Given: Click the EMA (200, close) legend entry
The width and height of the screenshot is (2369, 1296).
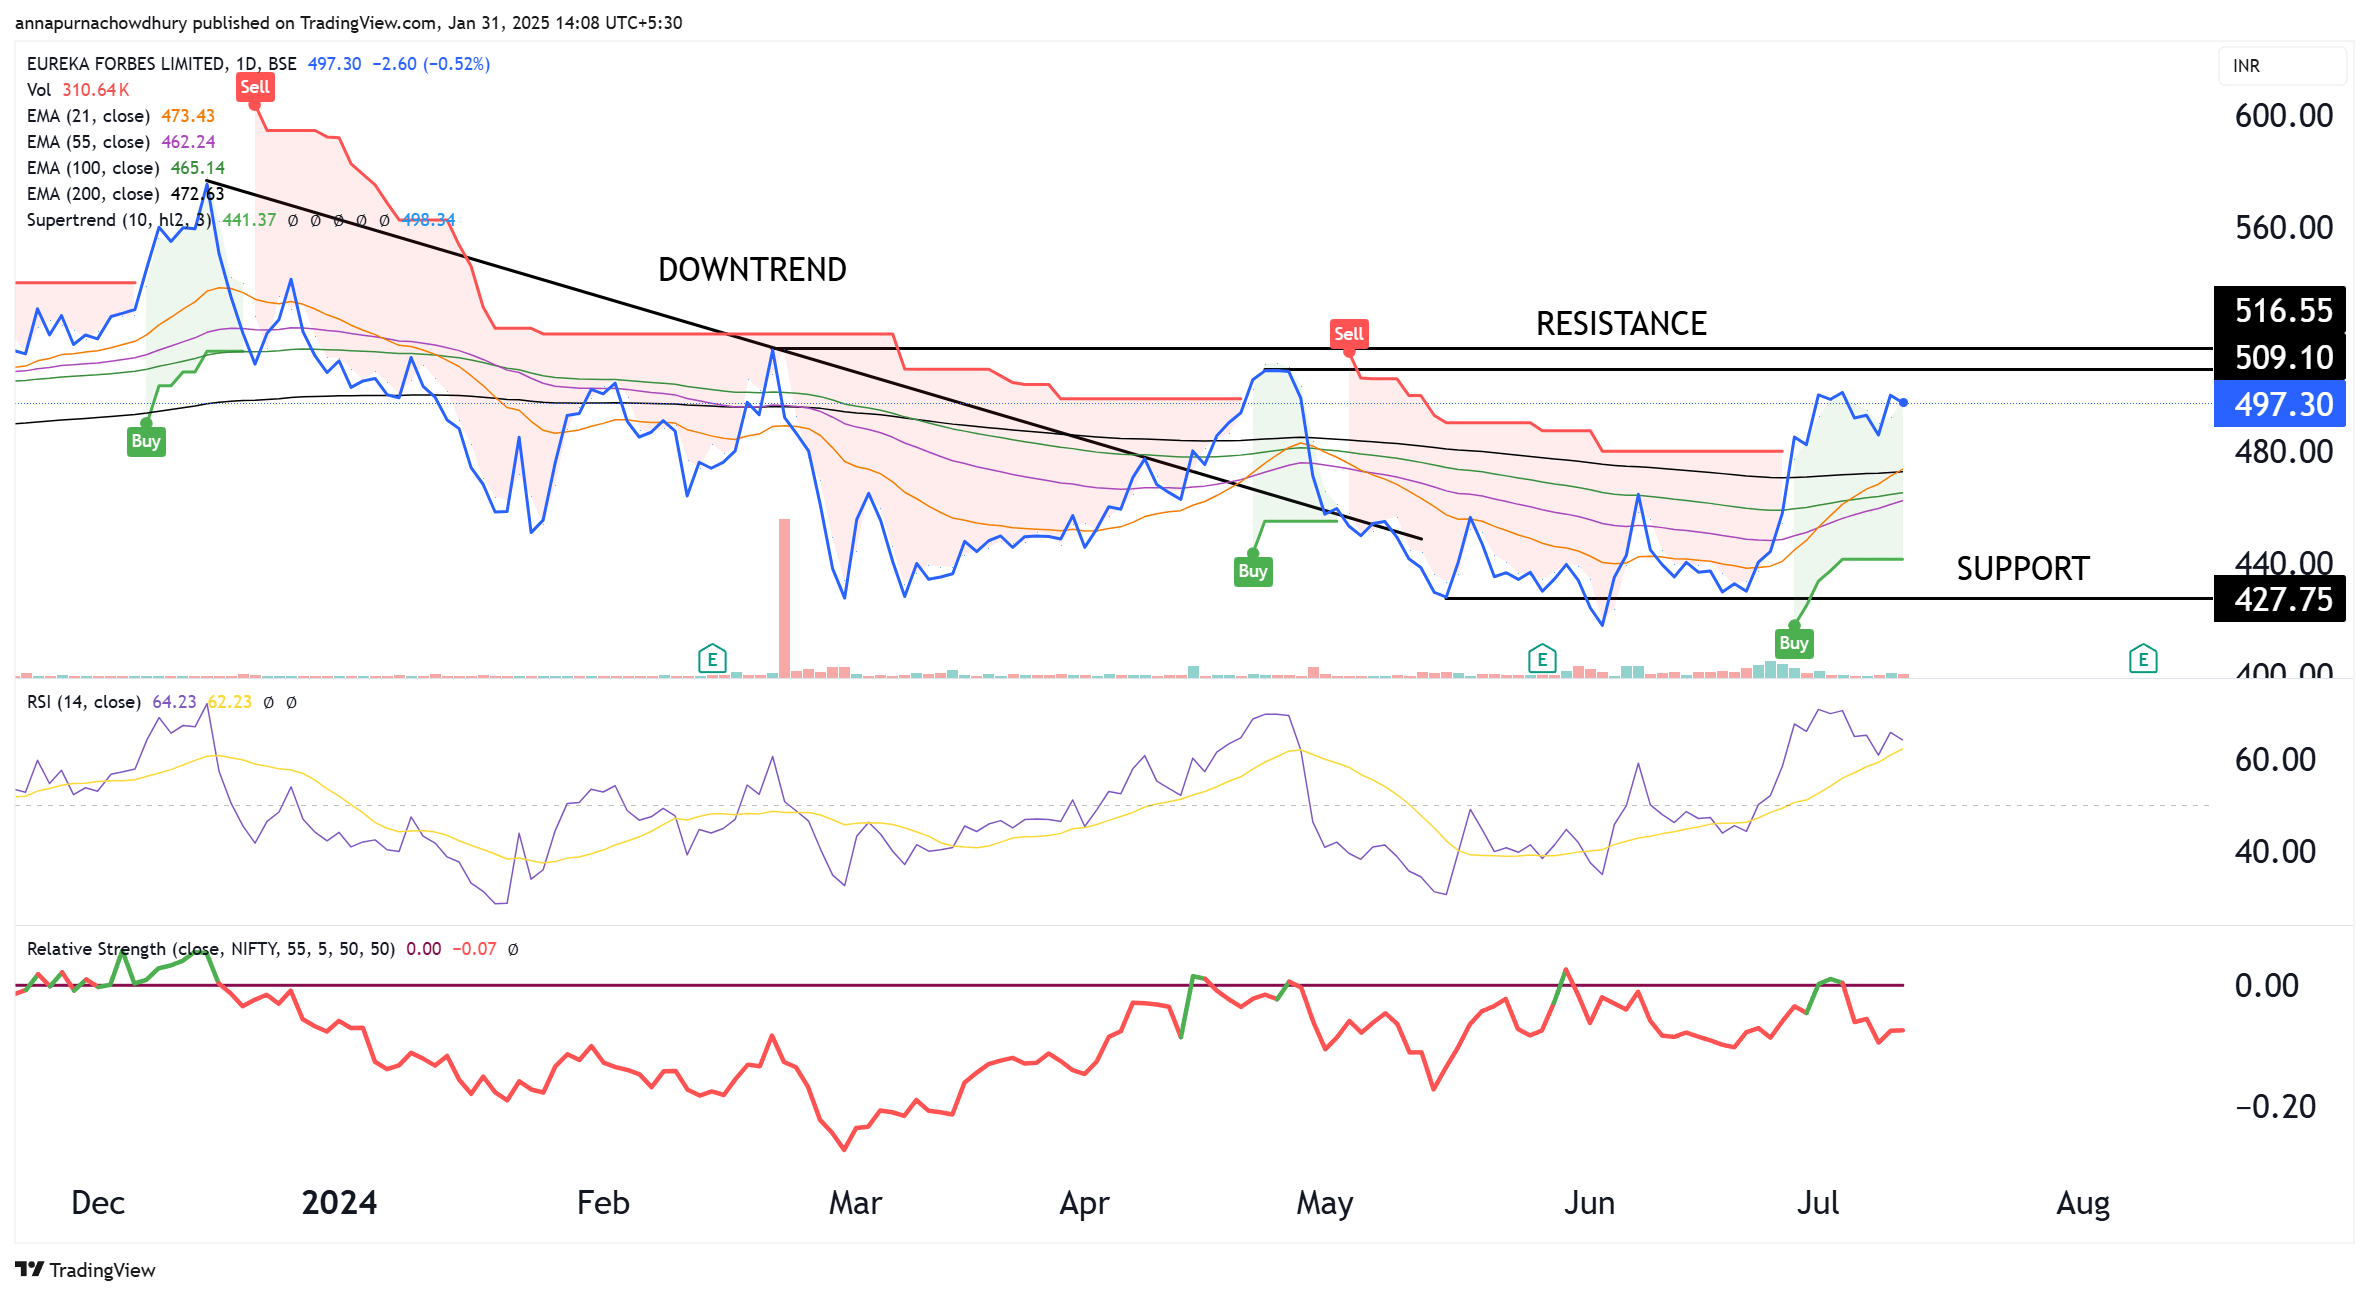Looking at the screenshot, I should pyautogui.click(x=92, y=194).
